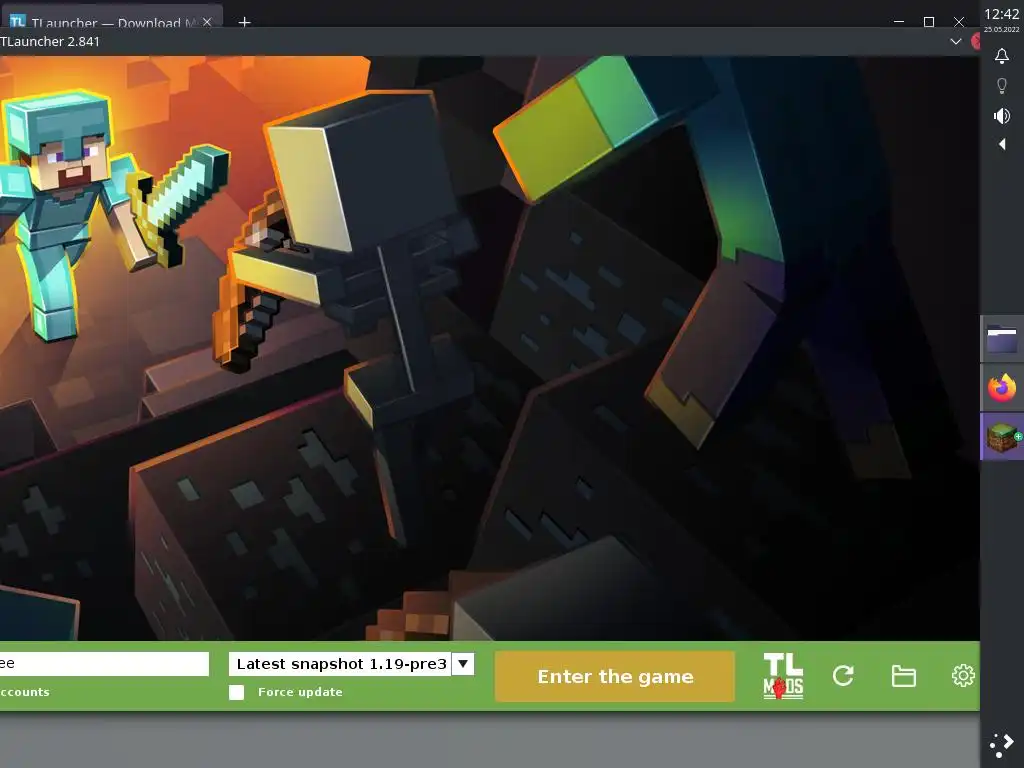Open the volume speaker icon
This screenshot has width=1024, height=768.
1002,116
